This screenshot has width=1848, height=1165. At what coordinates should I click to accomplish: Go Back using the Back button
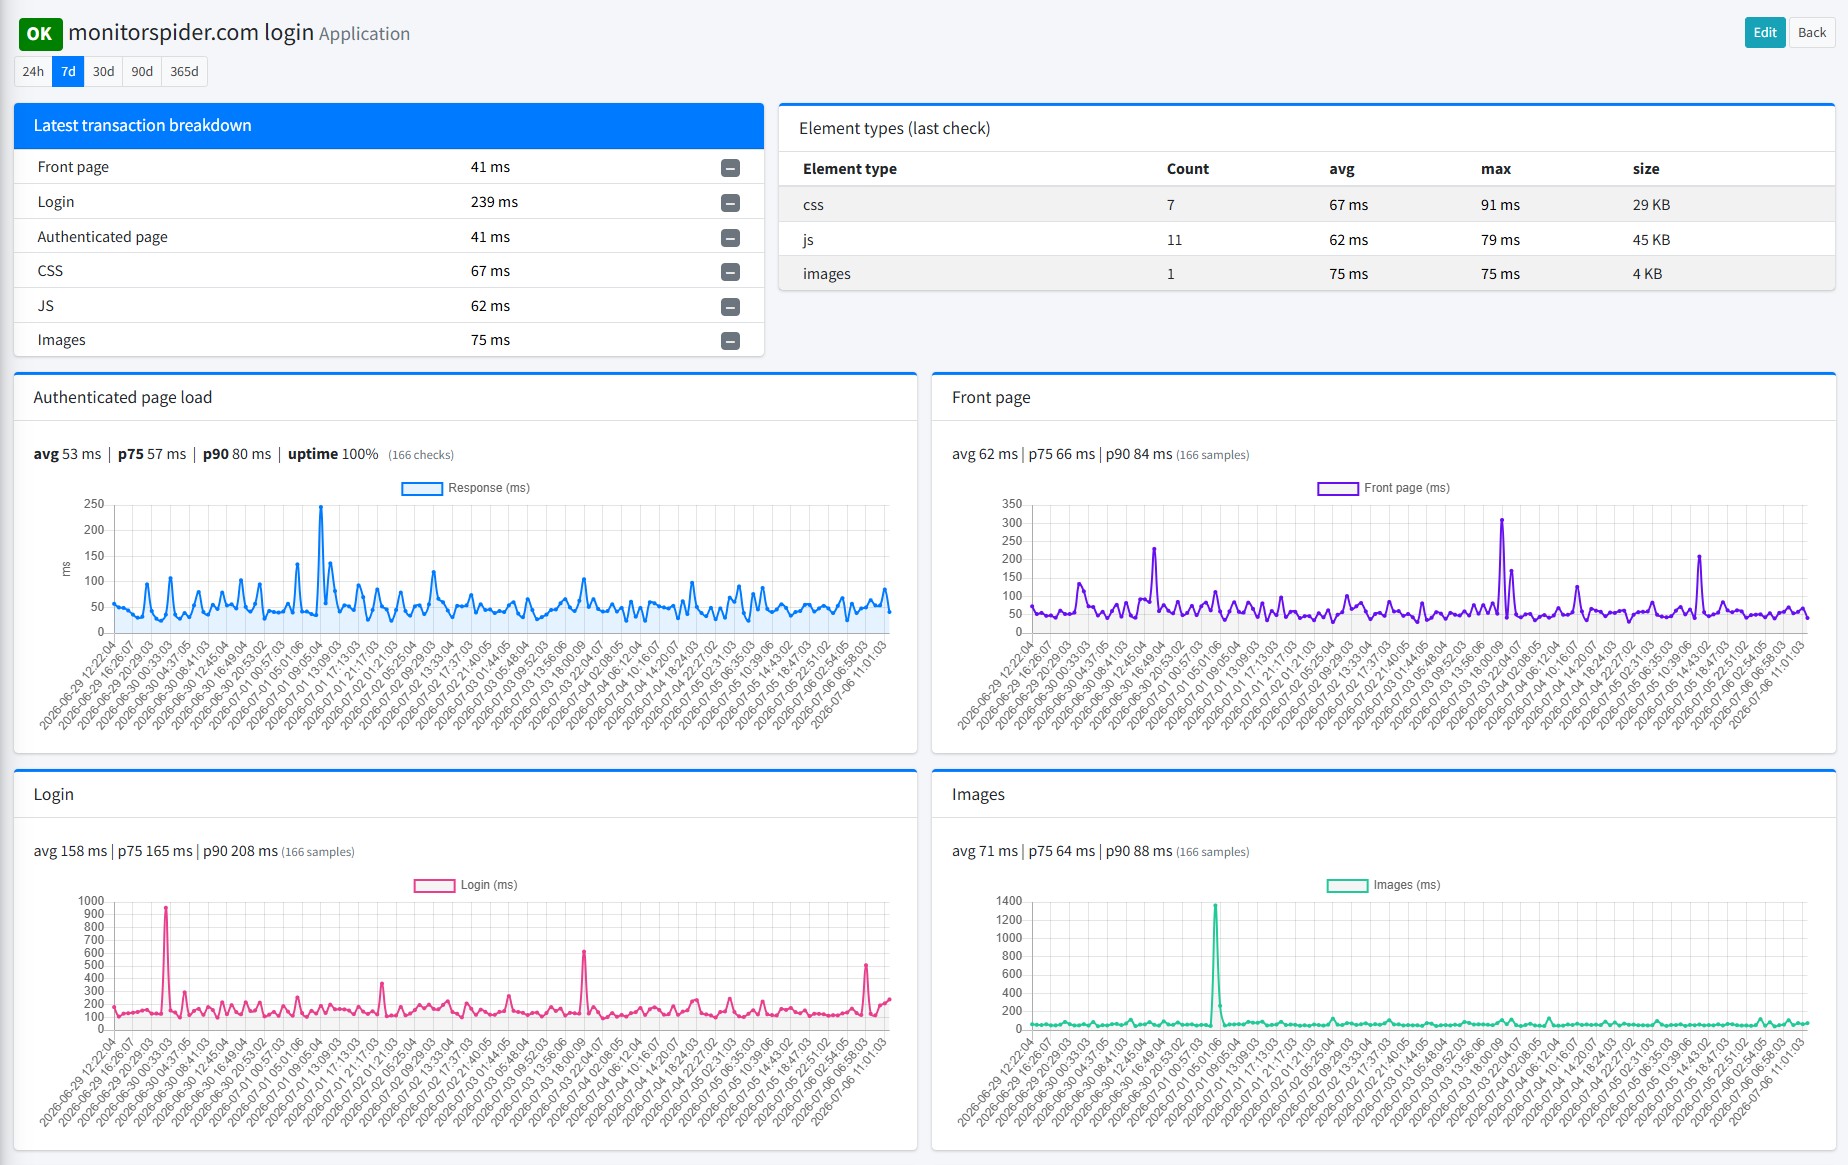(x=1811, y=32)
